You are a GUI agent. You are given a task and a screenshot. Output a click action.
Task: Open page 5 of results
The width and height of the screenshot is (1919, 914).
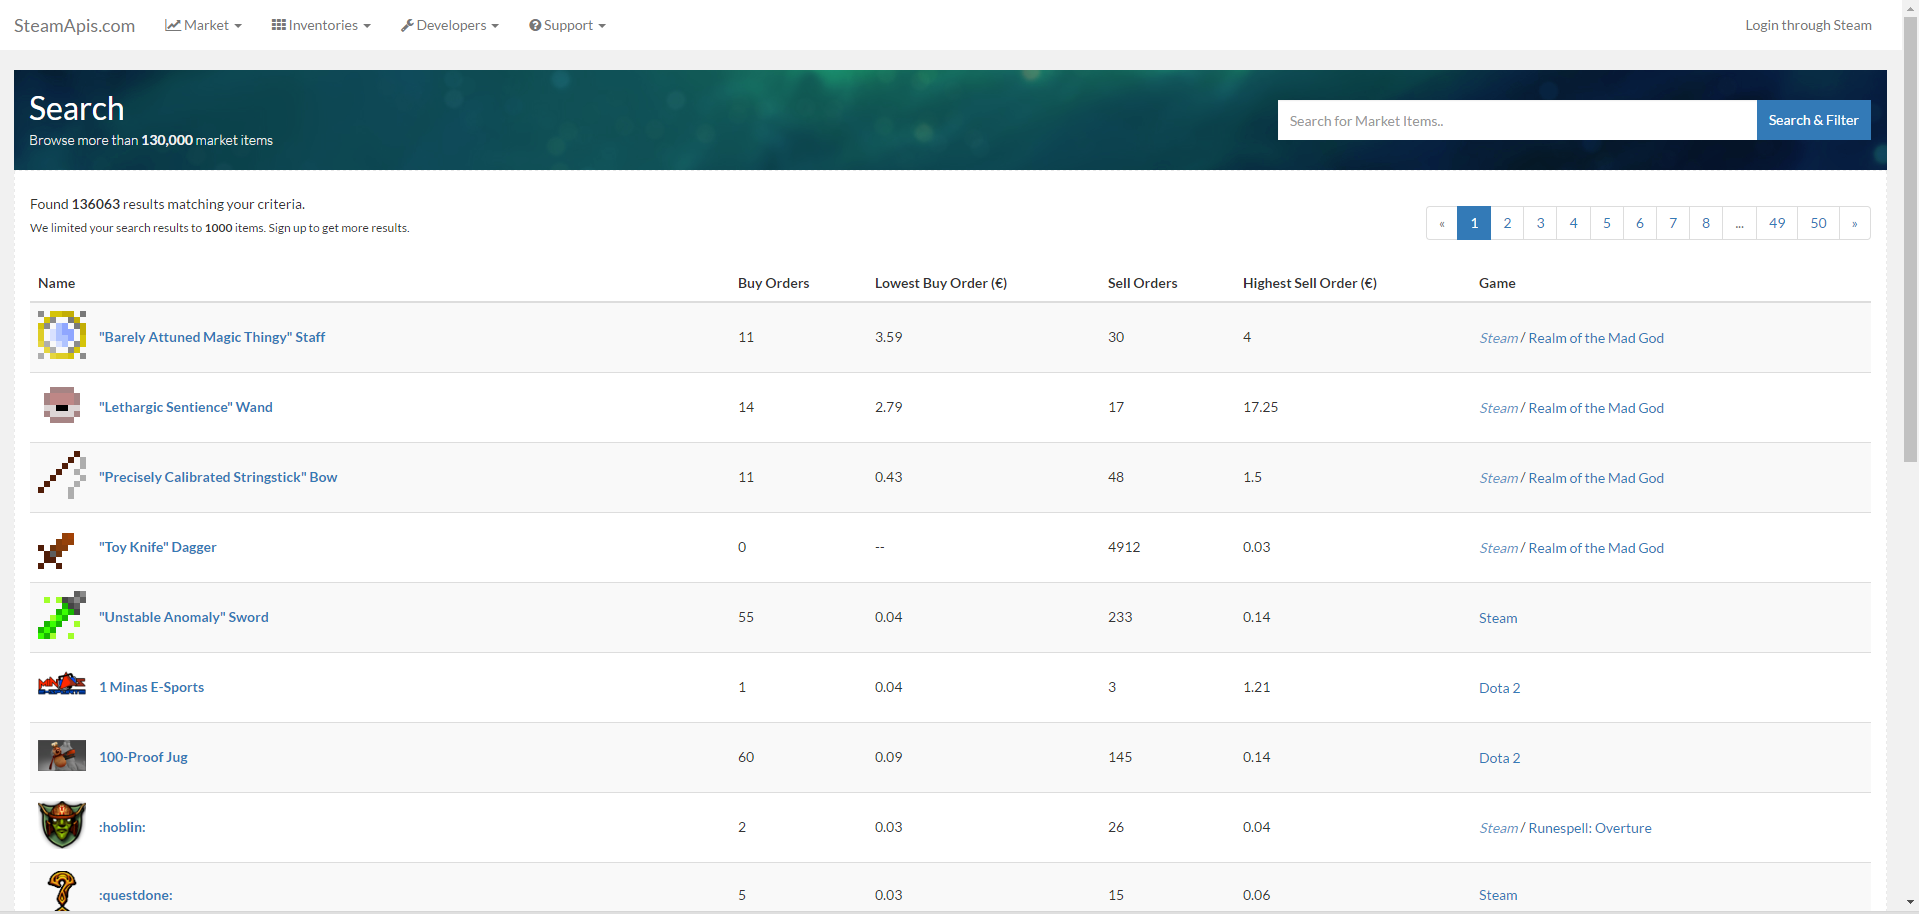(x=1606, y=223)
